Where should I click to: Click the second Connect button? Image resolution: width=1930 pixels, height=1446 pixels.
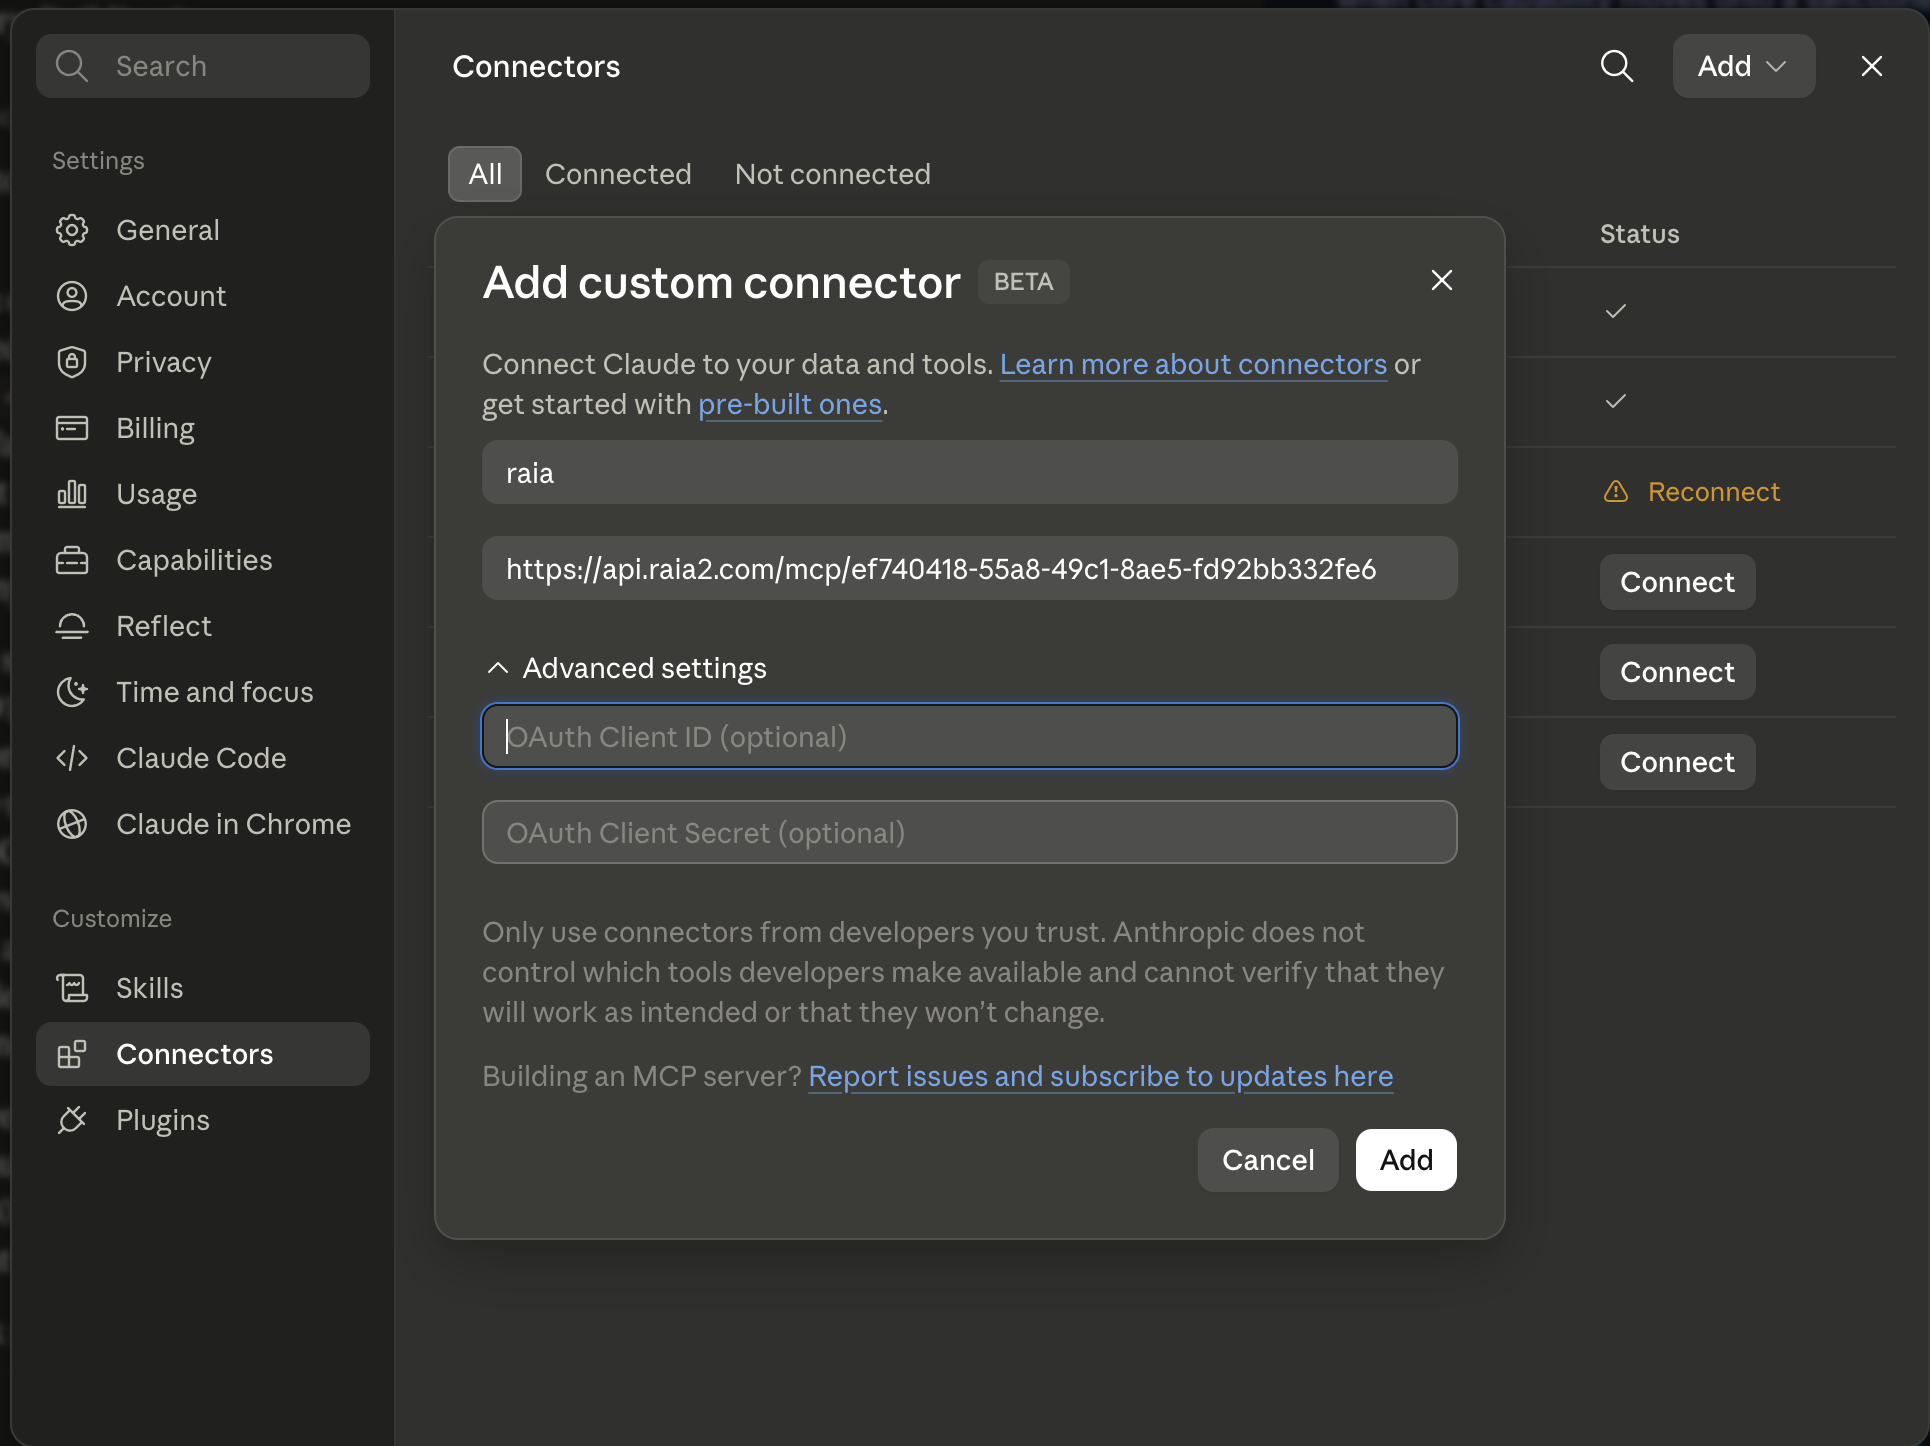pos(1678,672)
